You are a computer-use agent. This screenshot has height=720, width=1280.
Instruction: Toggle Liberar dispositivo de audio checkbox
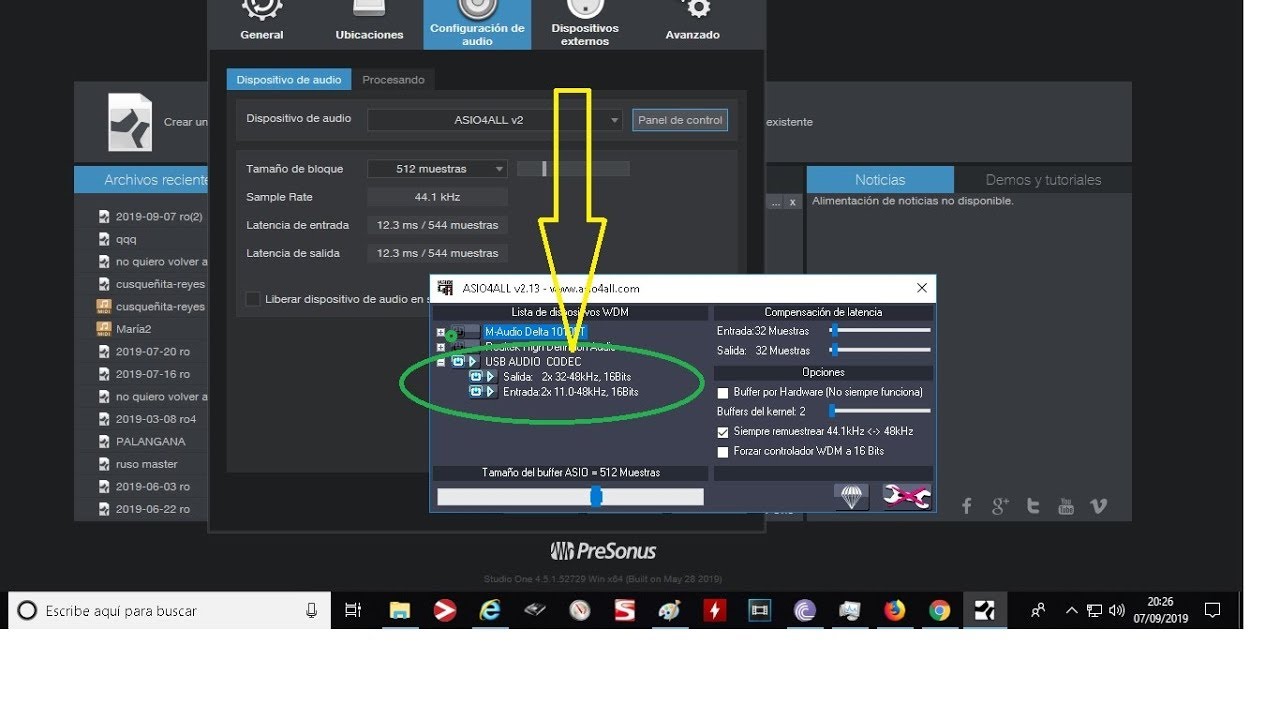pyautogui.click(x=253, y=299)
